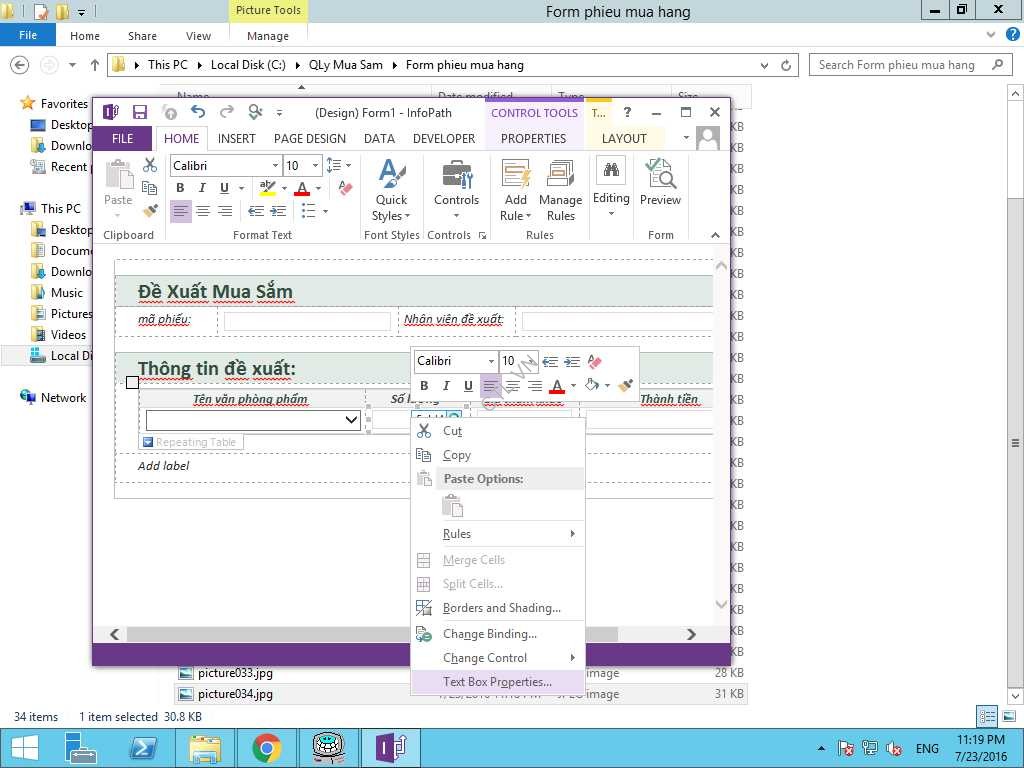Viewport: 1024px width, 768px height.
Task: Switch to the PAGE DESIGN ribbon tab
Action: click(310, 139)
